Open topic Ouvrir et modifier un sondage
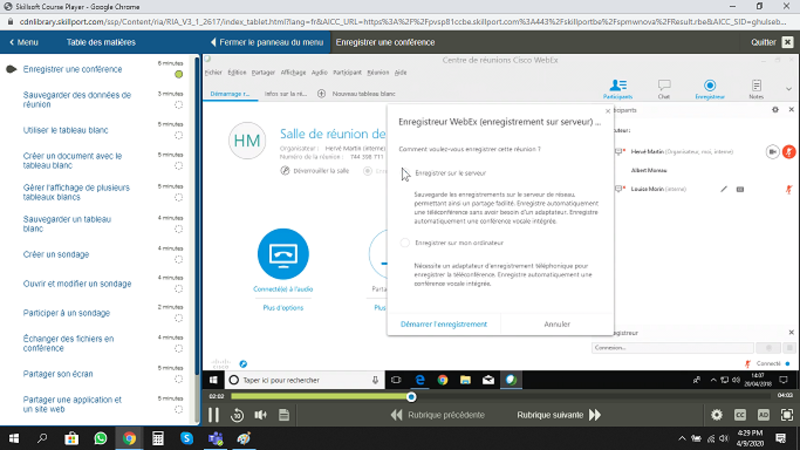The height and width of the screenshot is (450, 800). pyautogui.click(x=77, y=284)
